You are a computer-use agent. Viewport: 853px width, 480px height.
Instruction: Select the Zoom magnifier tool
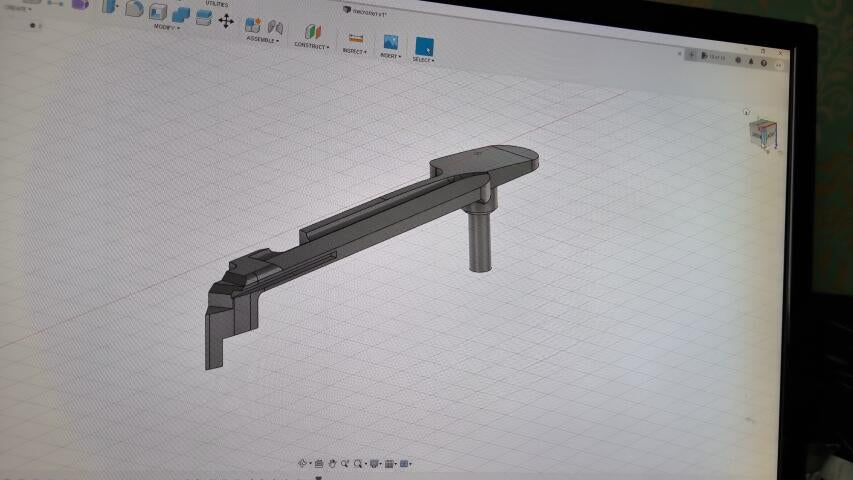pos(344,464)
